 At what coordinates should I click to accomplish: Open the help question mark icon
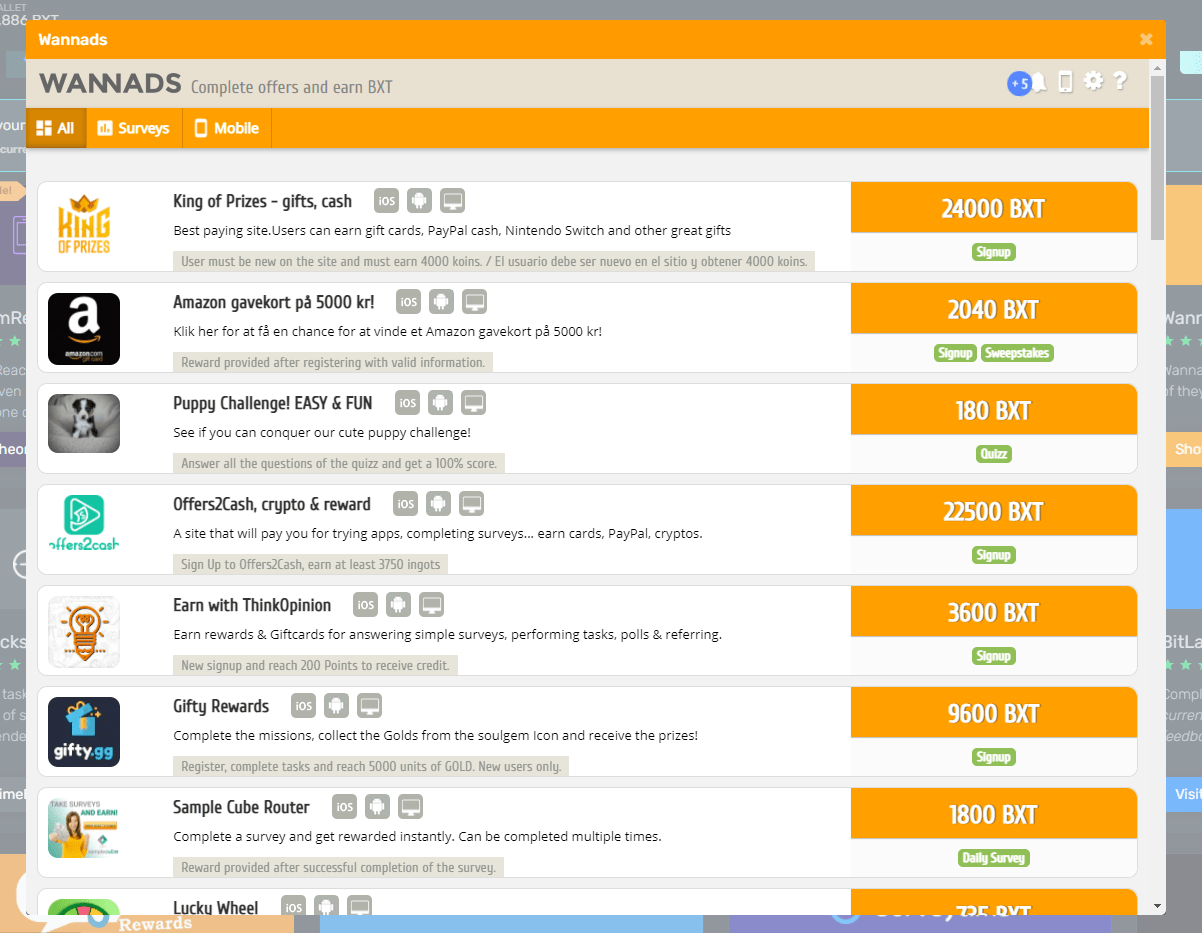[x=1120, y=81]
